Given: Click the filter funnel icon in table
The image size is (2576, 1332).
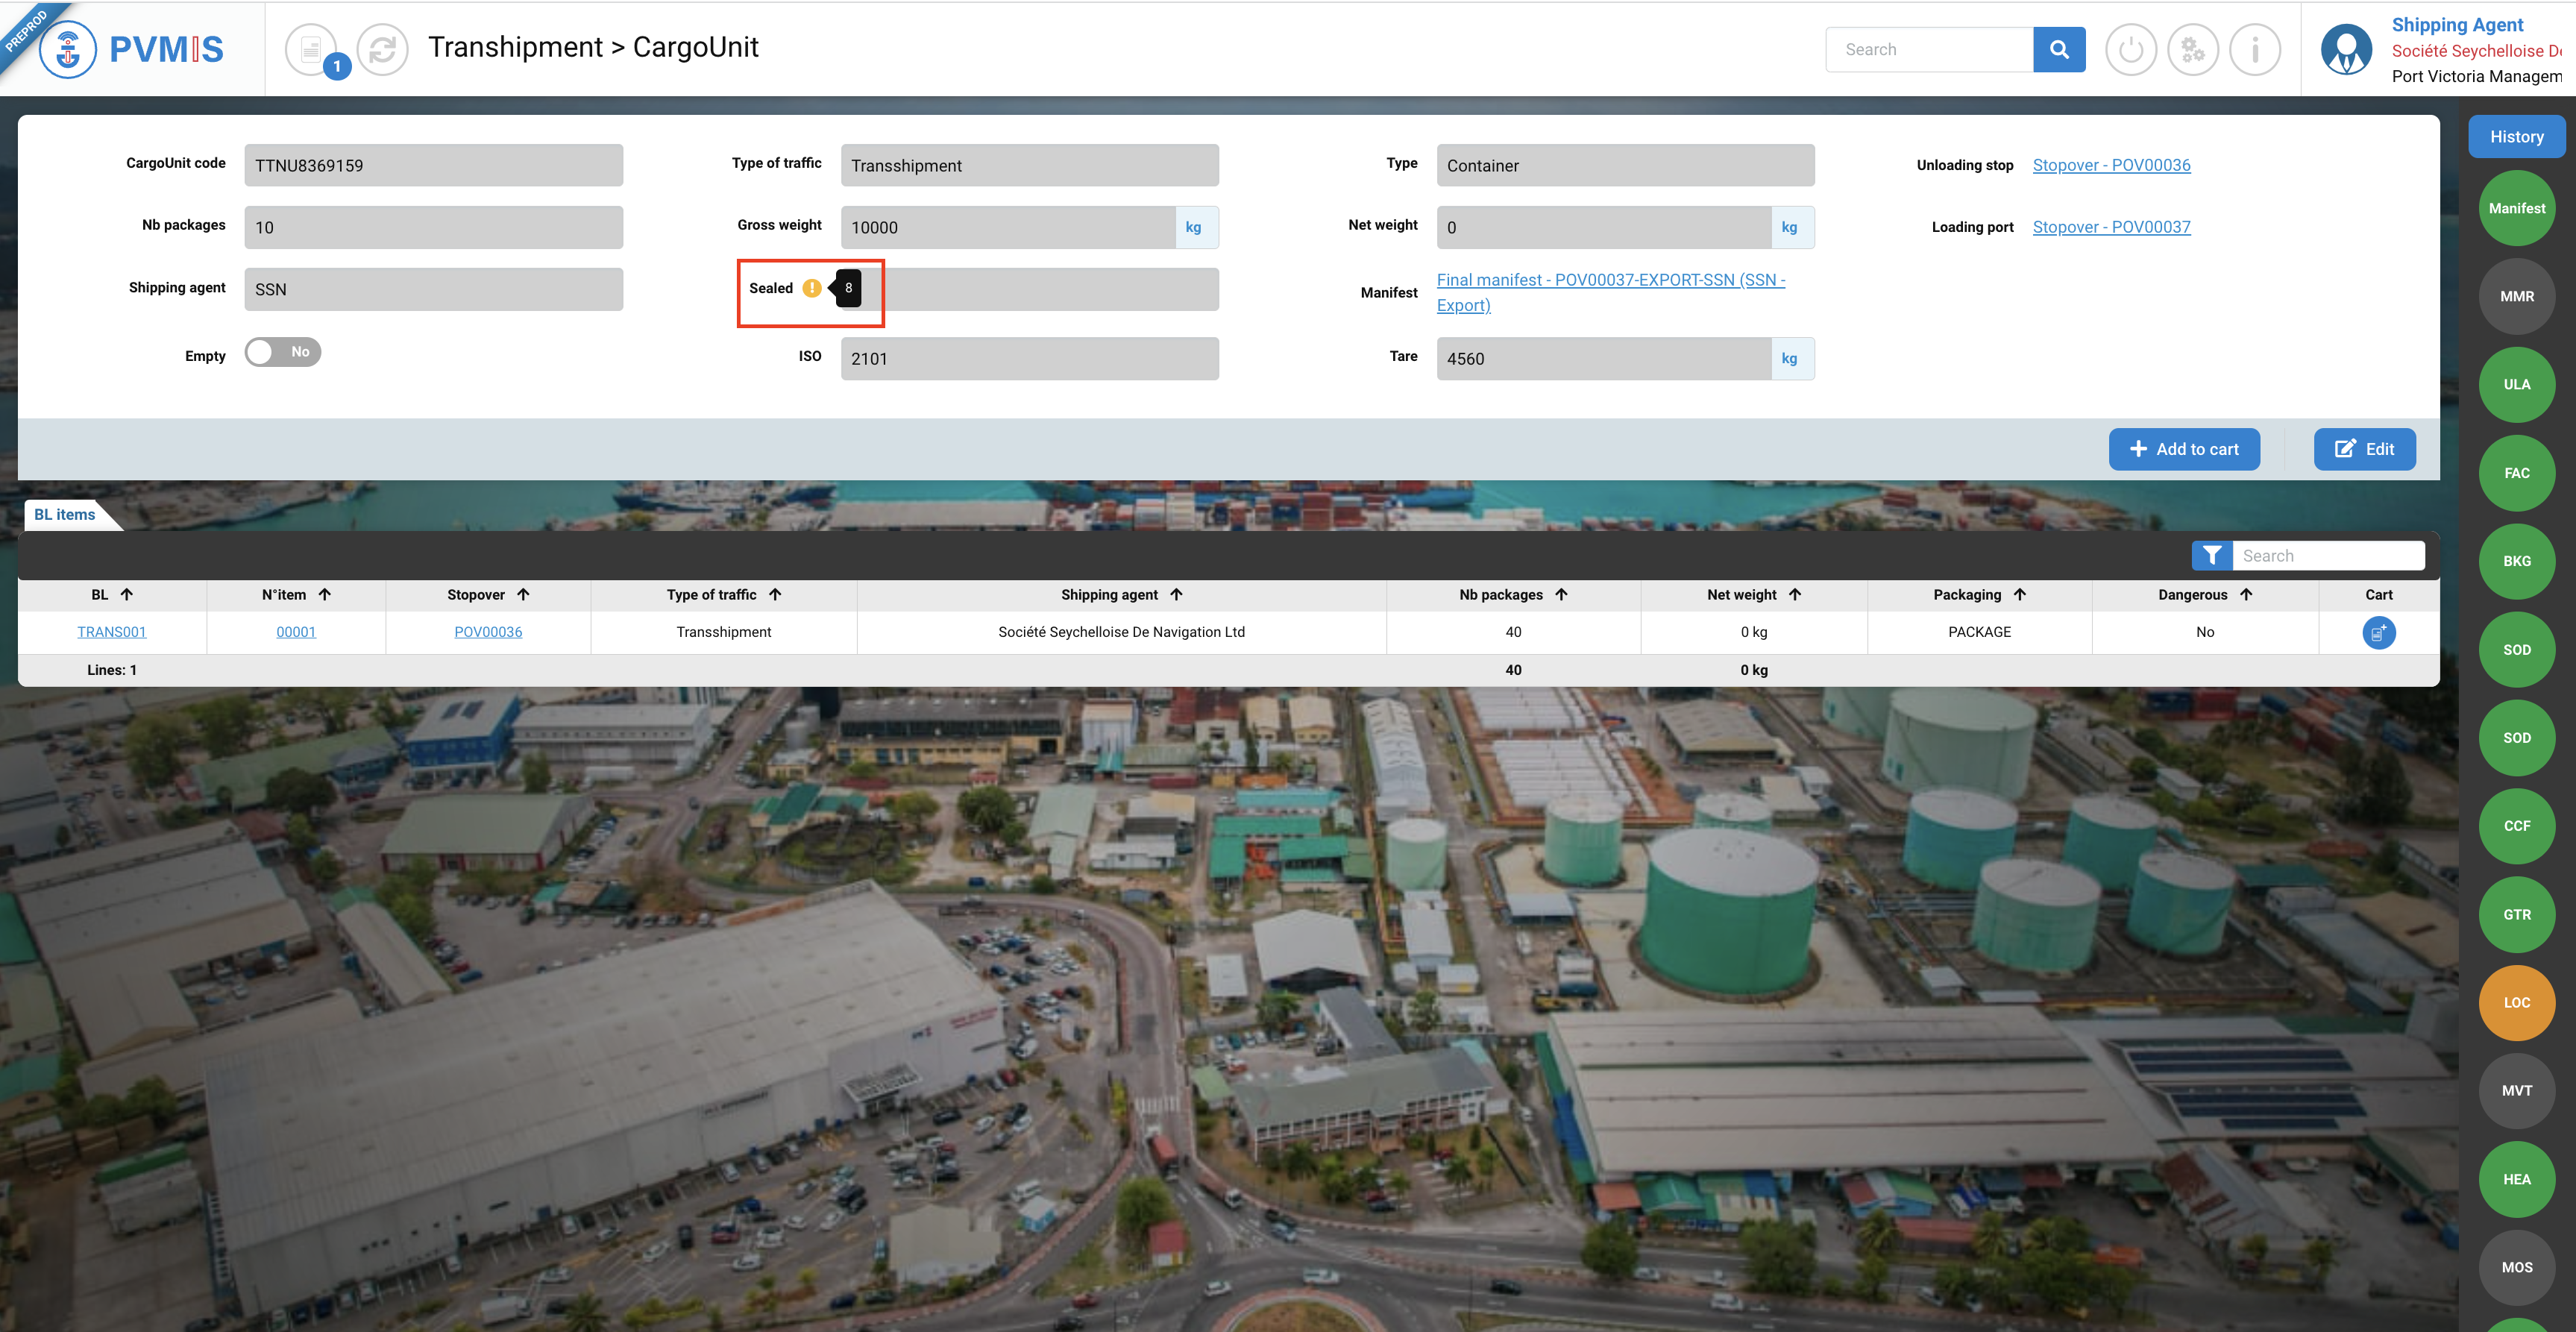Looking at the screenshot, I should click(2211, 556).
